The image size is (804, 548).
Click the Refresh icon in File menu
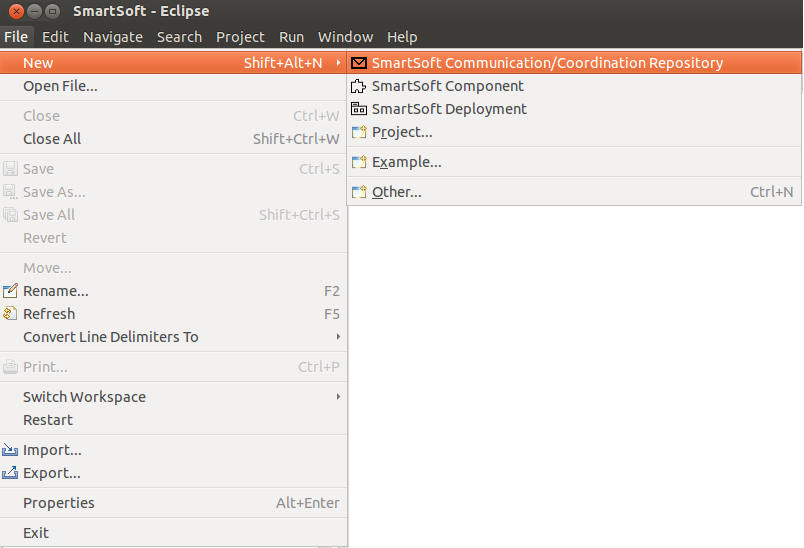10,313
